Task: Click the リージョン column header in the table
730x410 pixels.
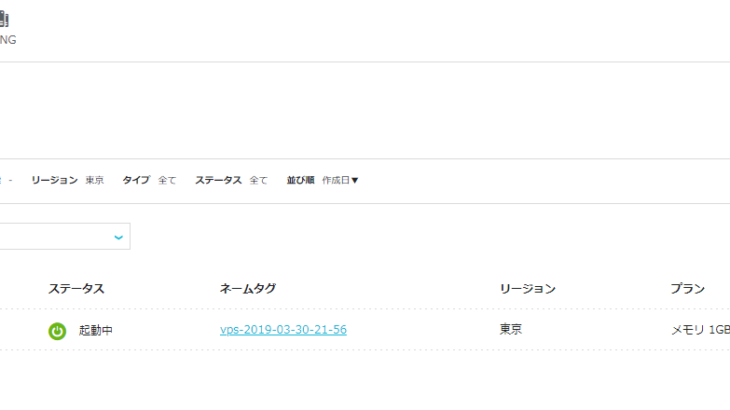Action: pyautogui.click(x=527, y=289)
